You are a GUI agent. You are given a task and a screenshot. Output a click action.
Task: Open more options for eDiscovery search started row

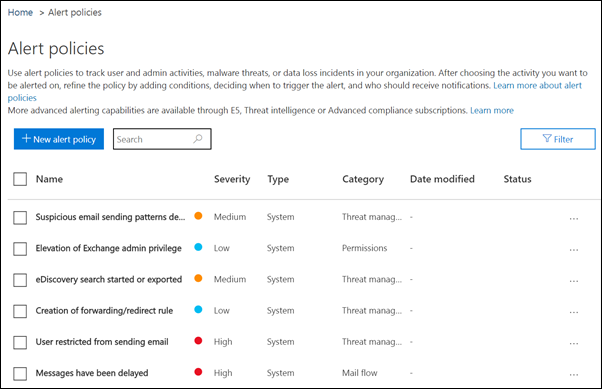574,281
